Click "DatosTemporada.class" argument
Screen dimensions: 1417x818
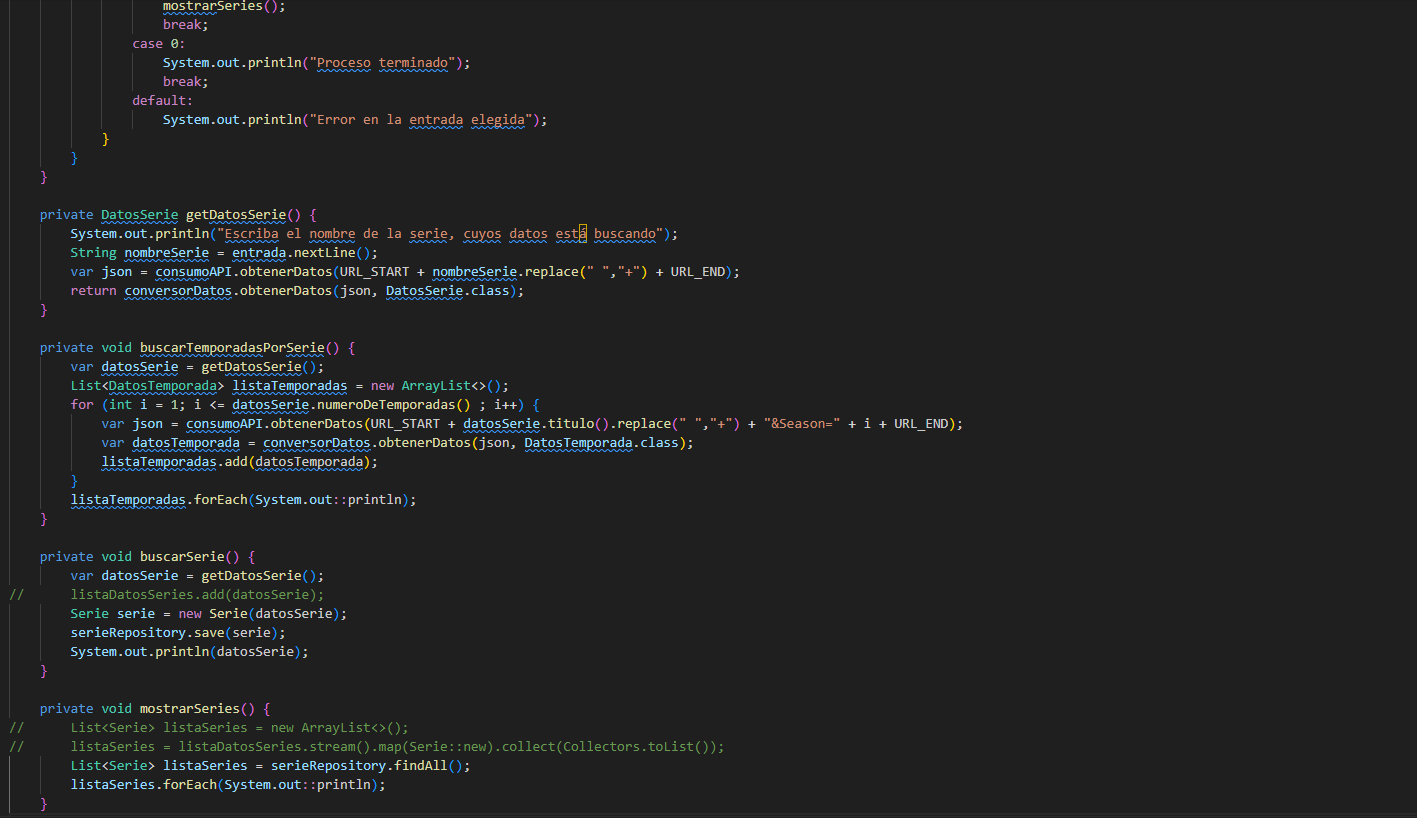point(601,442)
